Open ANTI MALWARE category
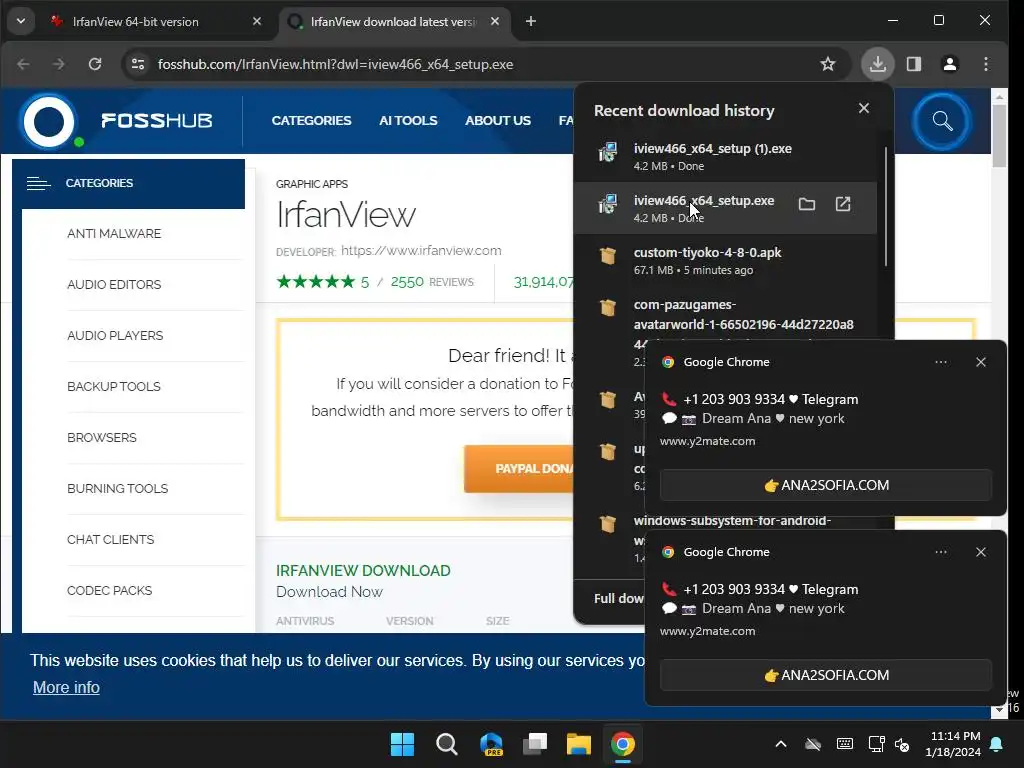The image size is (1024, 768). [114, 234]
